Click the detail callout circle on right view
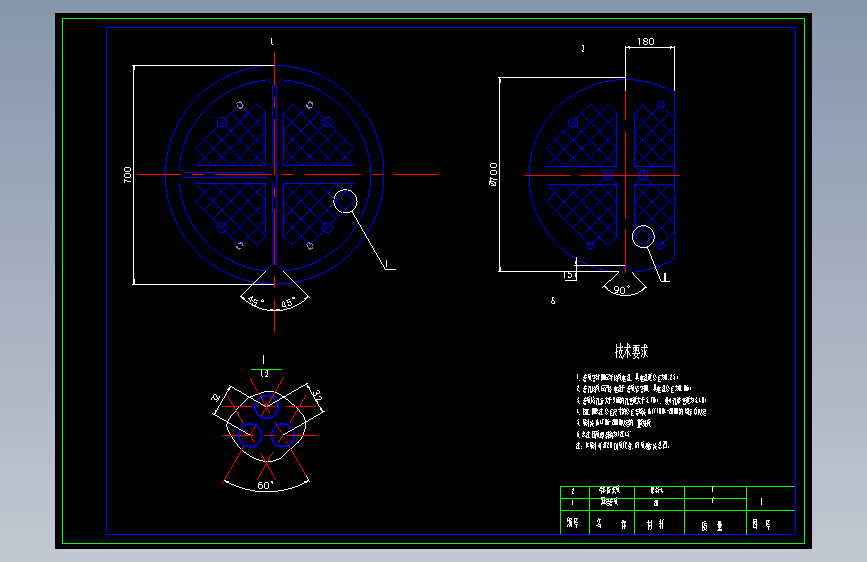This screenshot has width=867, height=562. tap(643, 237)
